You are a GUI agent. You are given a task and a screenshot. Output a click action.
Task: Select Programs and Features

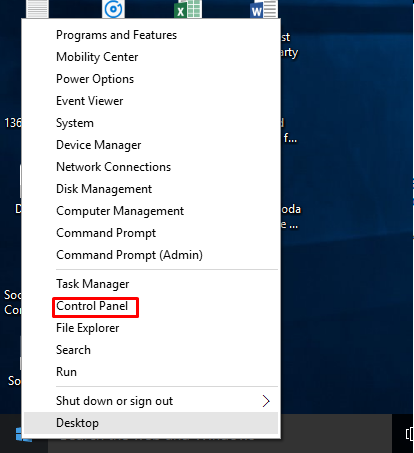click(116, 35)
